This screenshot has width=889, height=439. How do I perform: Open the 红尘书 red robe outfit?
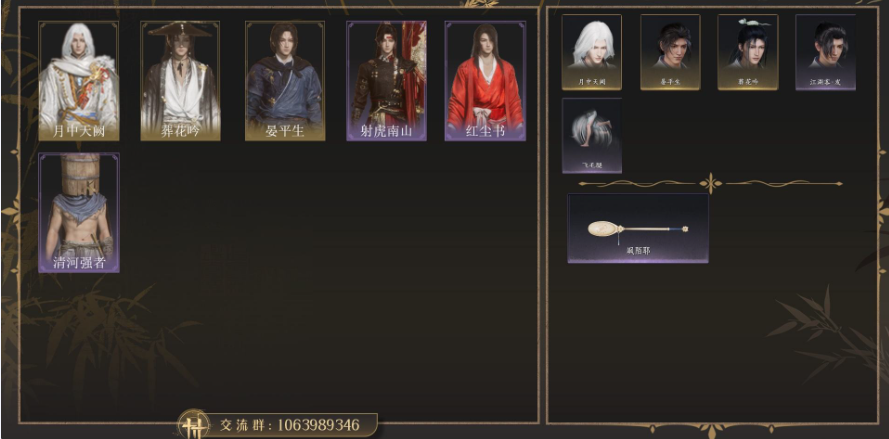coord(485,81)
